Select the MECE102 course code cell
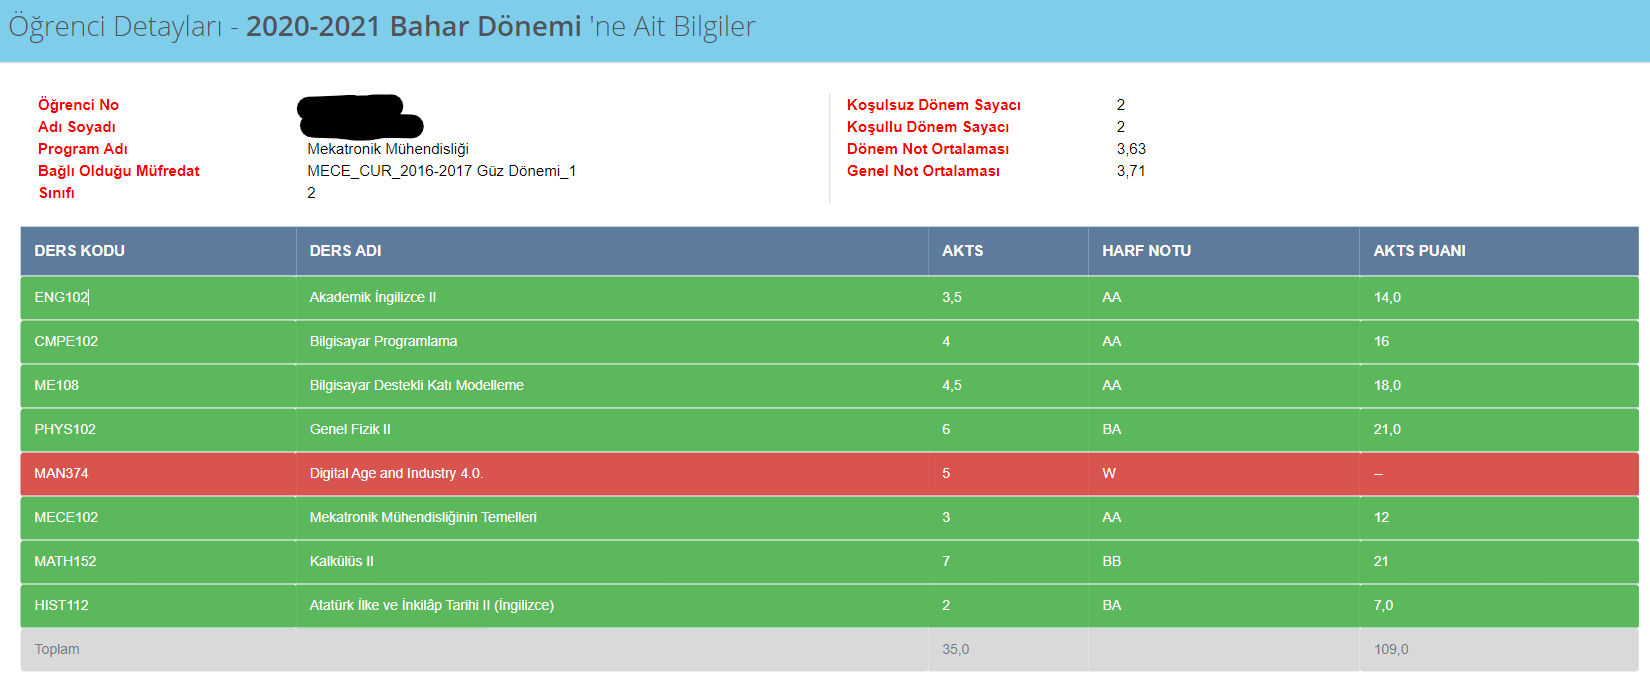Image resolution: width=1650 pixels, height=682 pixels. (x=66, y=517)
